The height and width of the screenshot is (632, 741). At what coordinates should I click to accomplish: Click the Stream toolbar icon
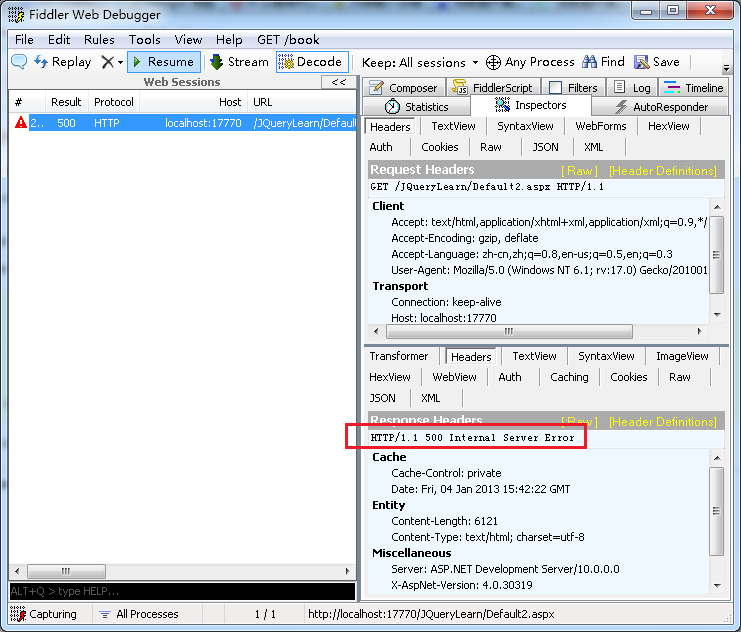pyautogui.click(x=216, y=62)
